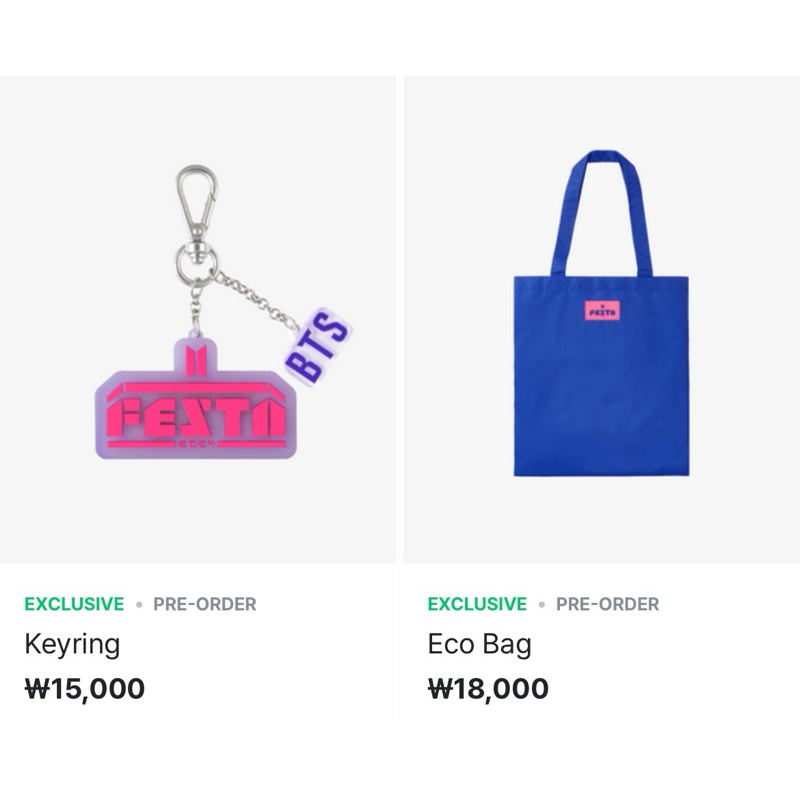
Task: Click the chain holding the BTS charm
Action: pyautogui.click(x=257, y=300)
